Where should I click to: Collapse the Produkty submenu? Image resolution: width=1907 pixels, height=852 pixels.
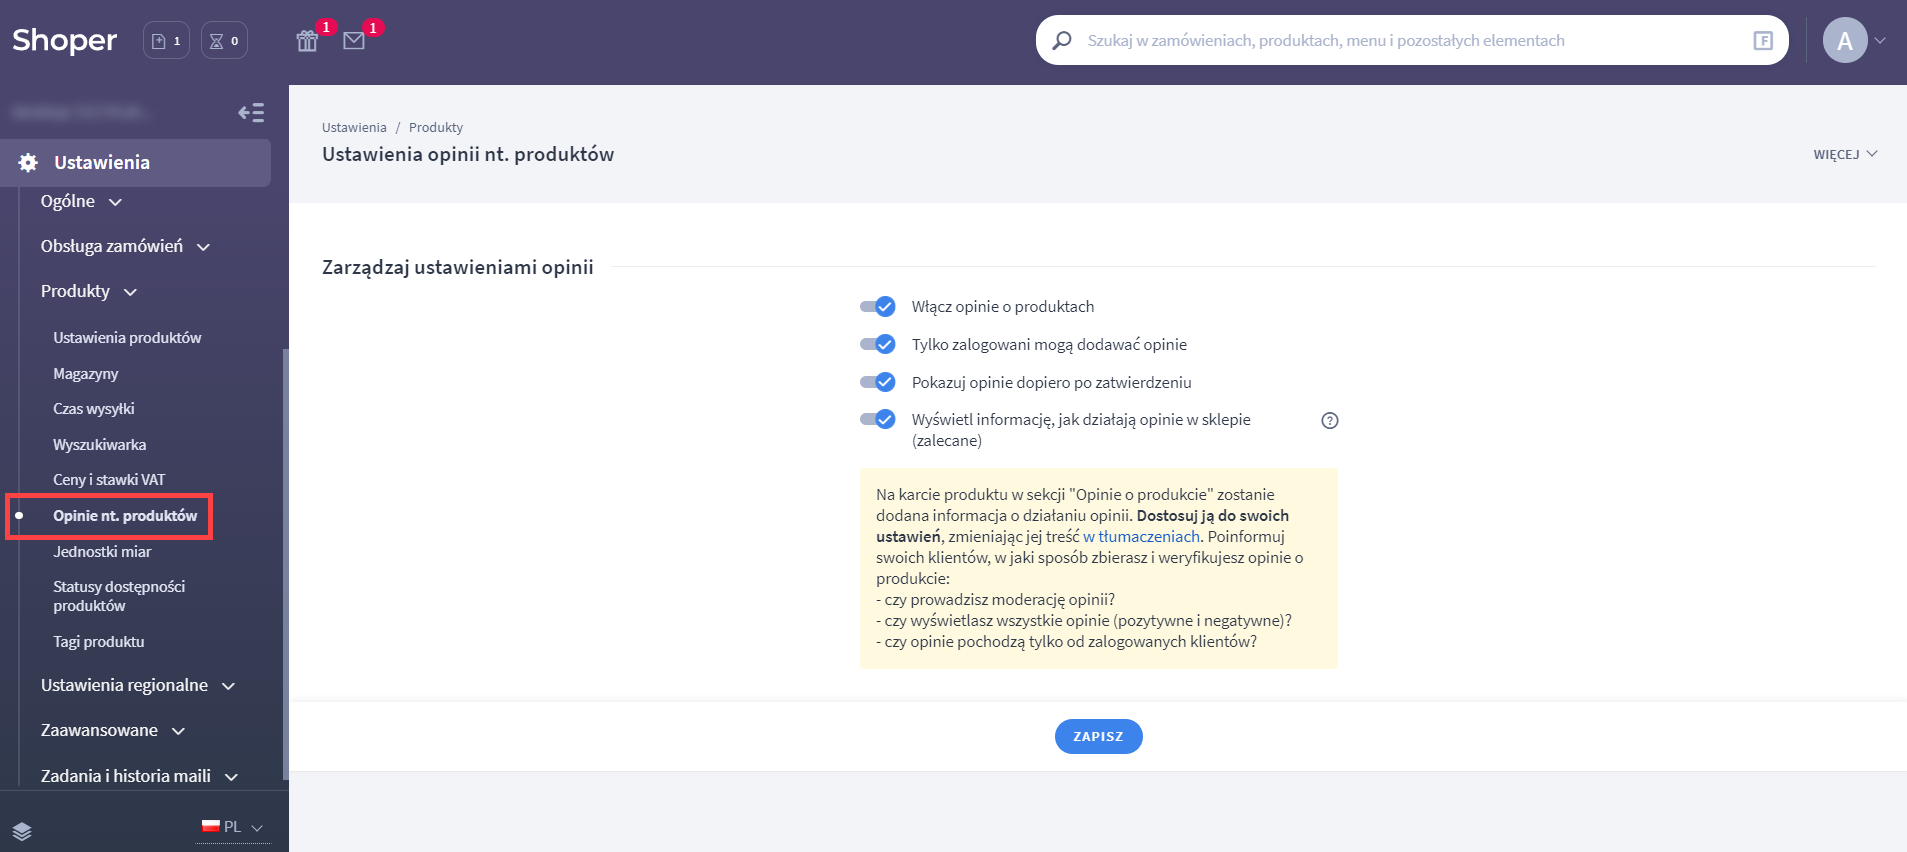(x=89, y=291)
